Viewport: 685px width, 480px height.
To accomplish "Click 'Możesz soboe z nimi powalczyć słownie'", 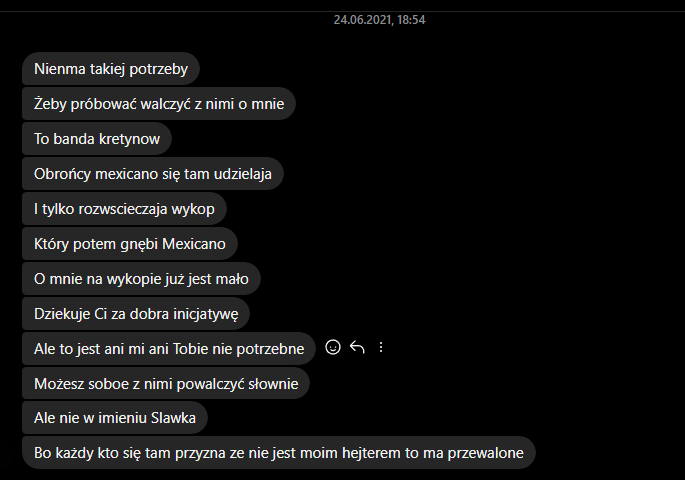I will tap(166, 383).
